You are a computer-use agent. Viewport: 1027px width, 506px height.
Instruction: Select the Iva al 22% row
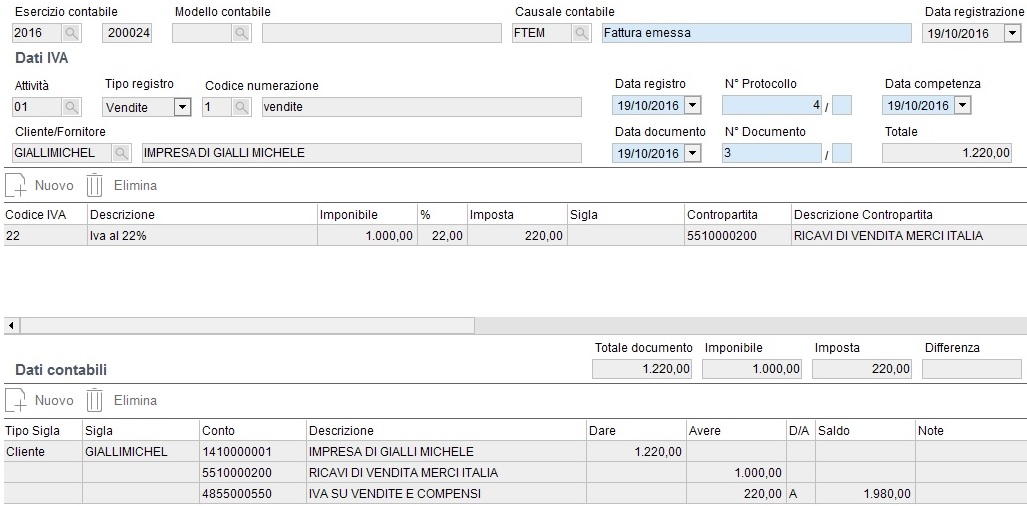[514, 236]
